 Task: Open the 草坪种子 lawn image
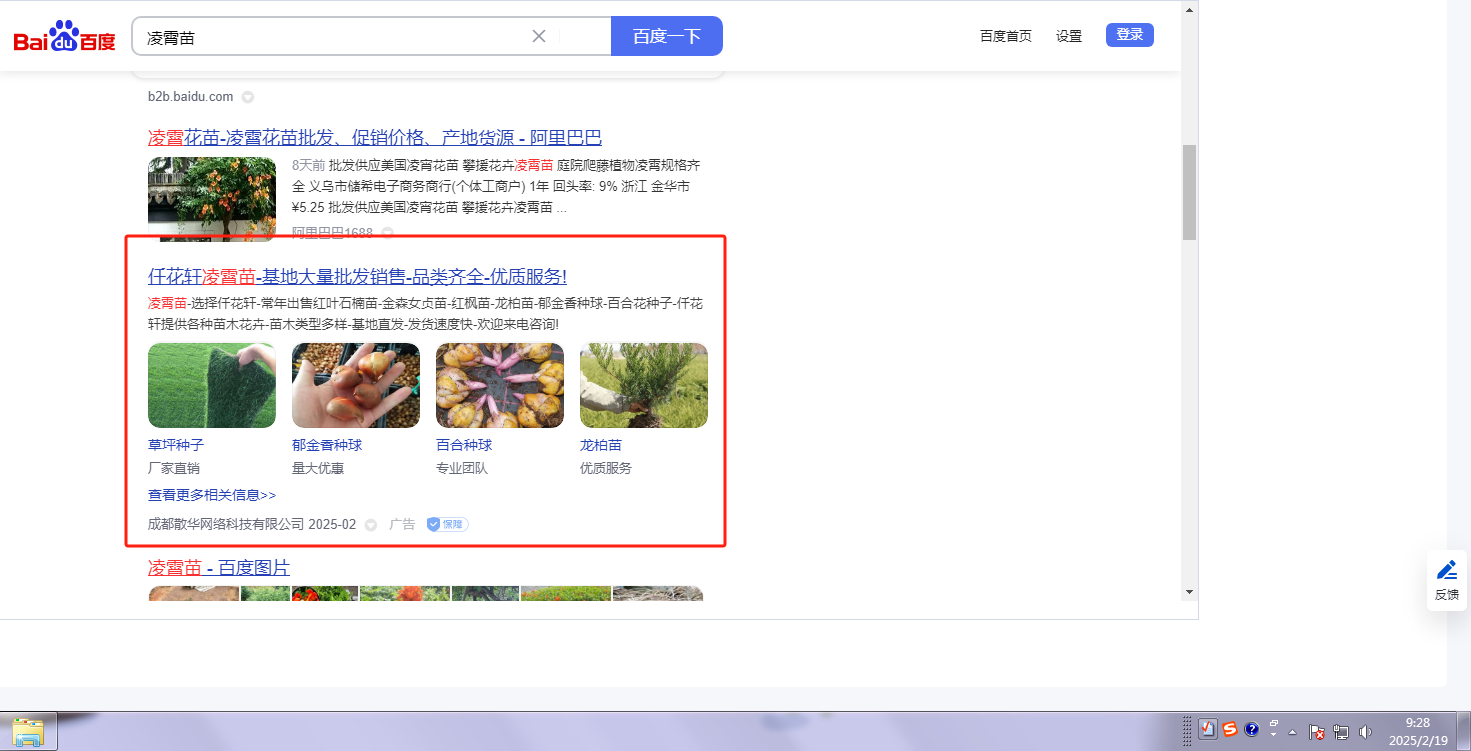click(x=212, y=386)
